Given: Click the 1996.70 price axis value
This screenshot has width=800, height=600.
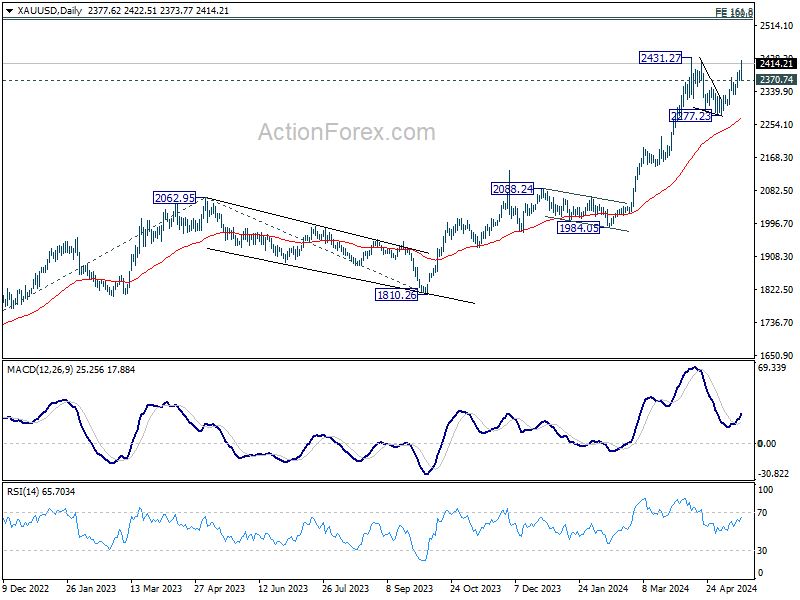Looking at the screenshot, I should [x=776, y=223].
